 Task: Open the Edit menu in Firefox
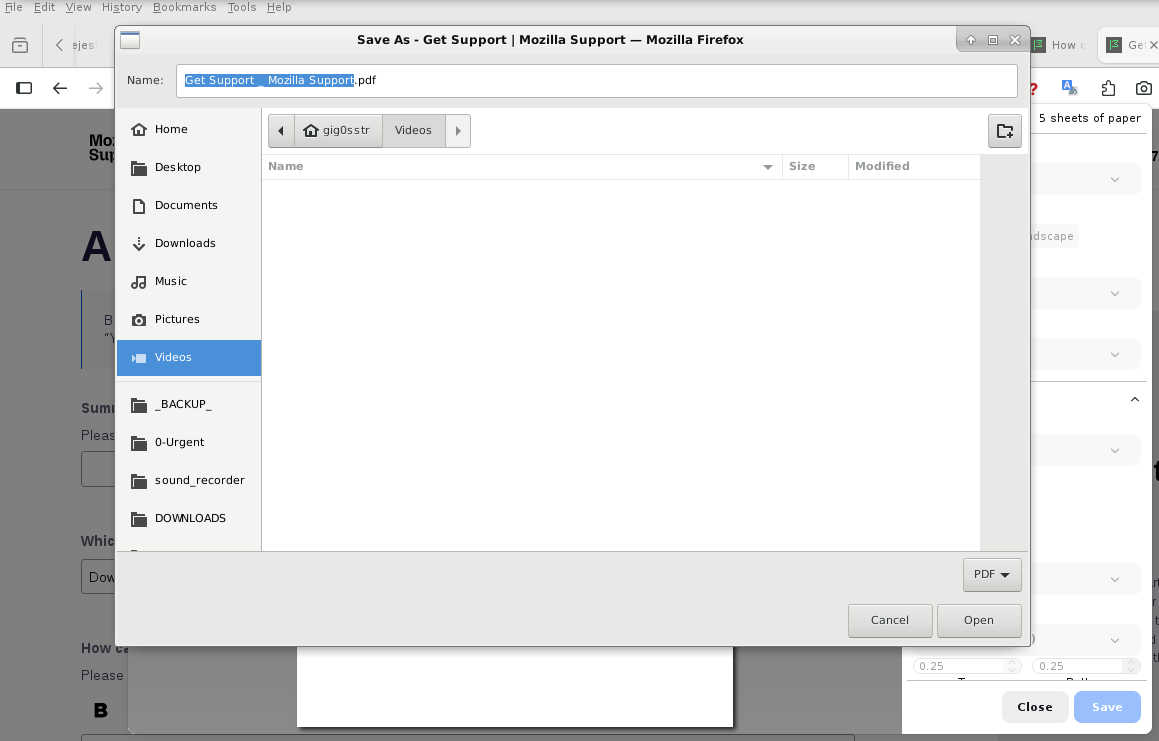click(44, 7)
